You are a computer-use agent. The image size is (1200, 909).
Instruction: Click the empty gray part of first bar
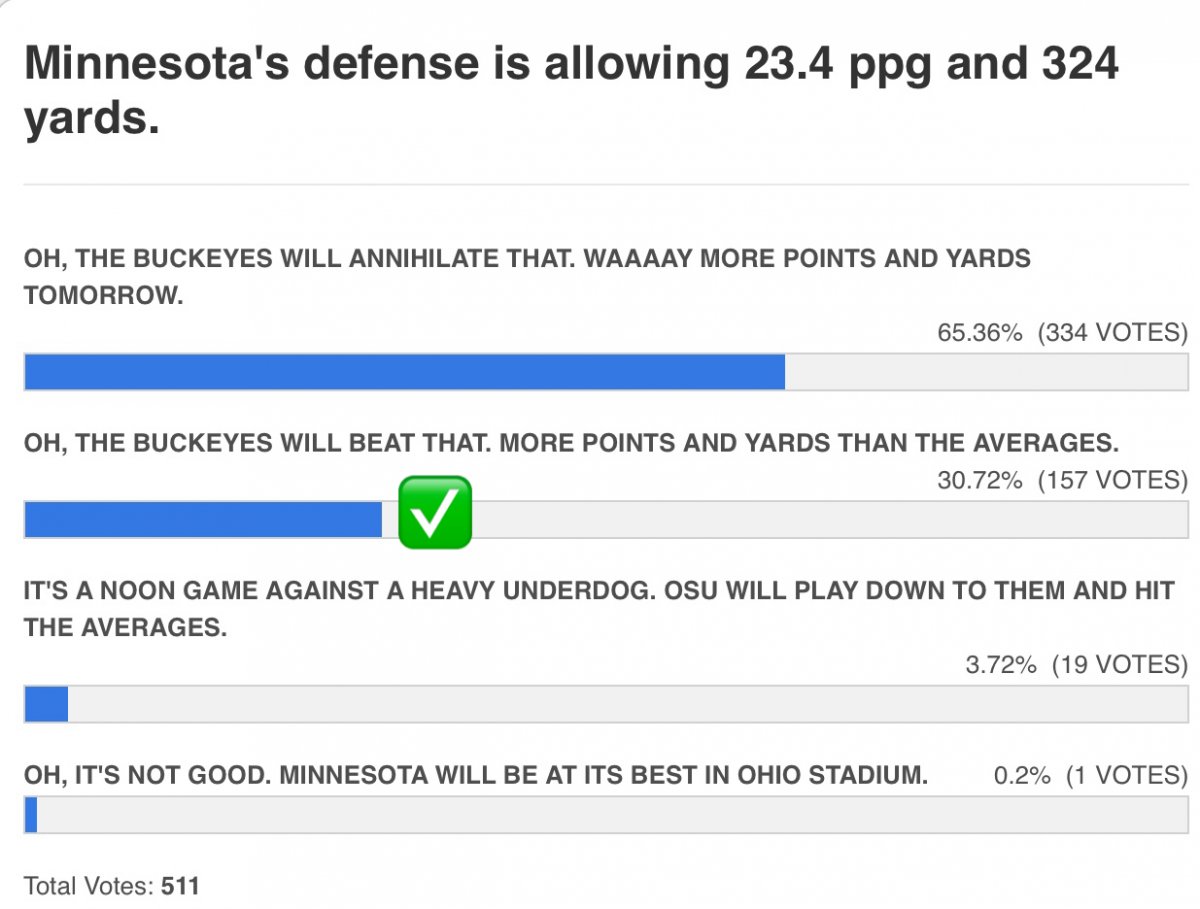987,371
